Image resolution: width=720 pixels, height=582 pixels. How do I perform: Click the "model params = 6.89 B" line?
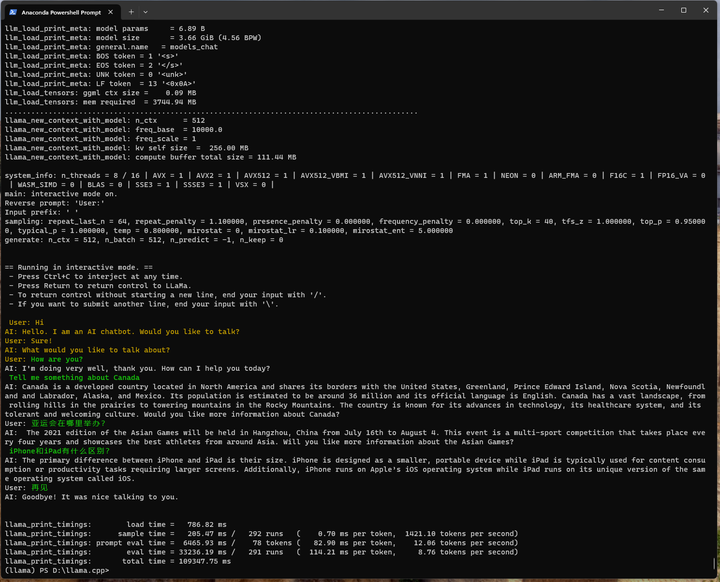click(105, 28)
